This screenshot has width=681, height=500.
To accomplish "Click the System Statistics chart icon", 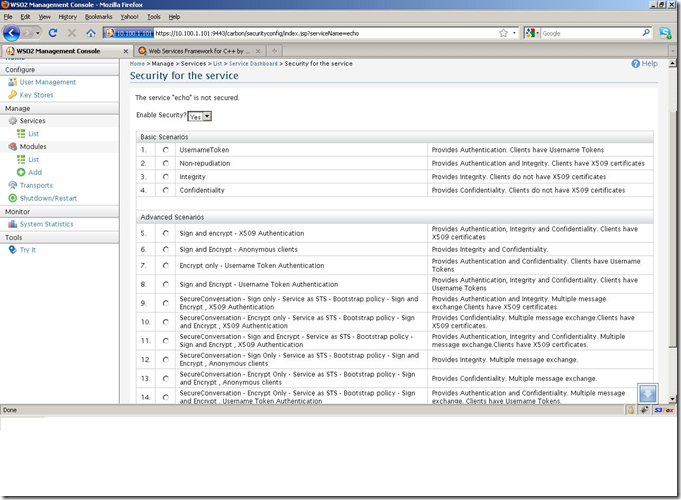I will 13,224.
